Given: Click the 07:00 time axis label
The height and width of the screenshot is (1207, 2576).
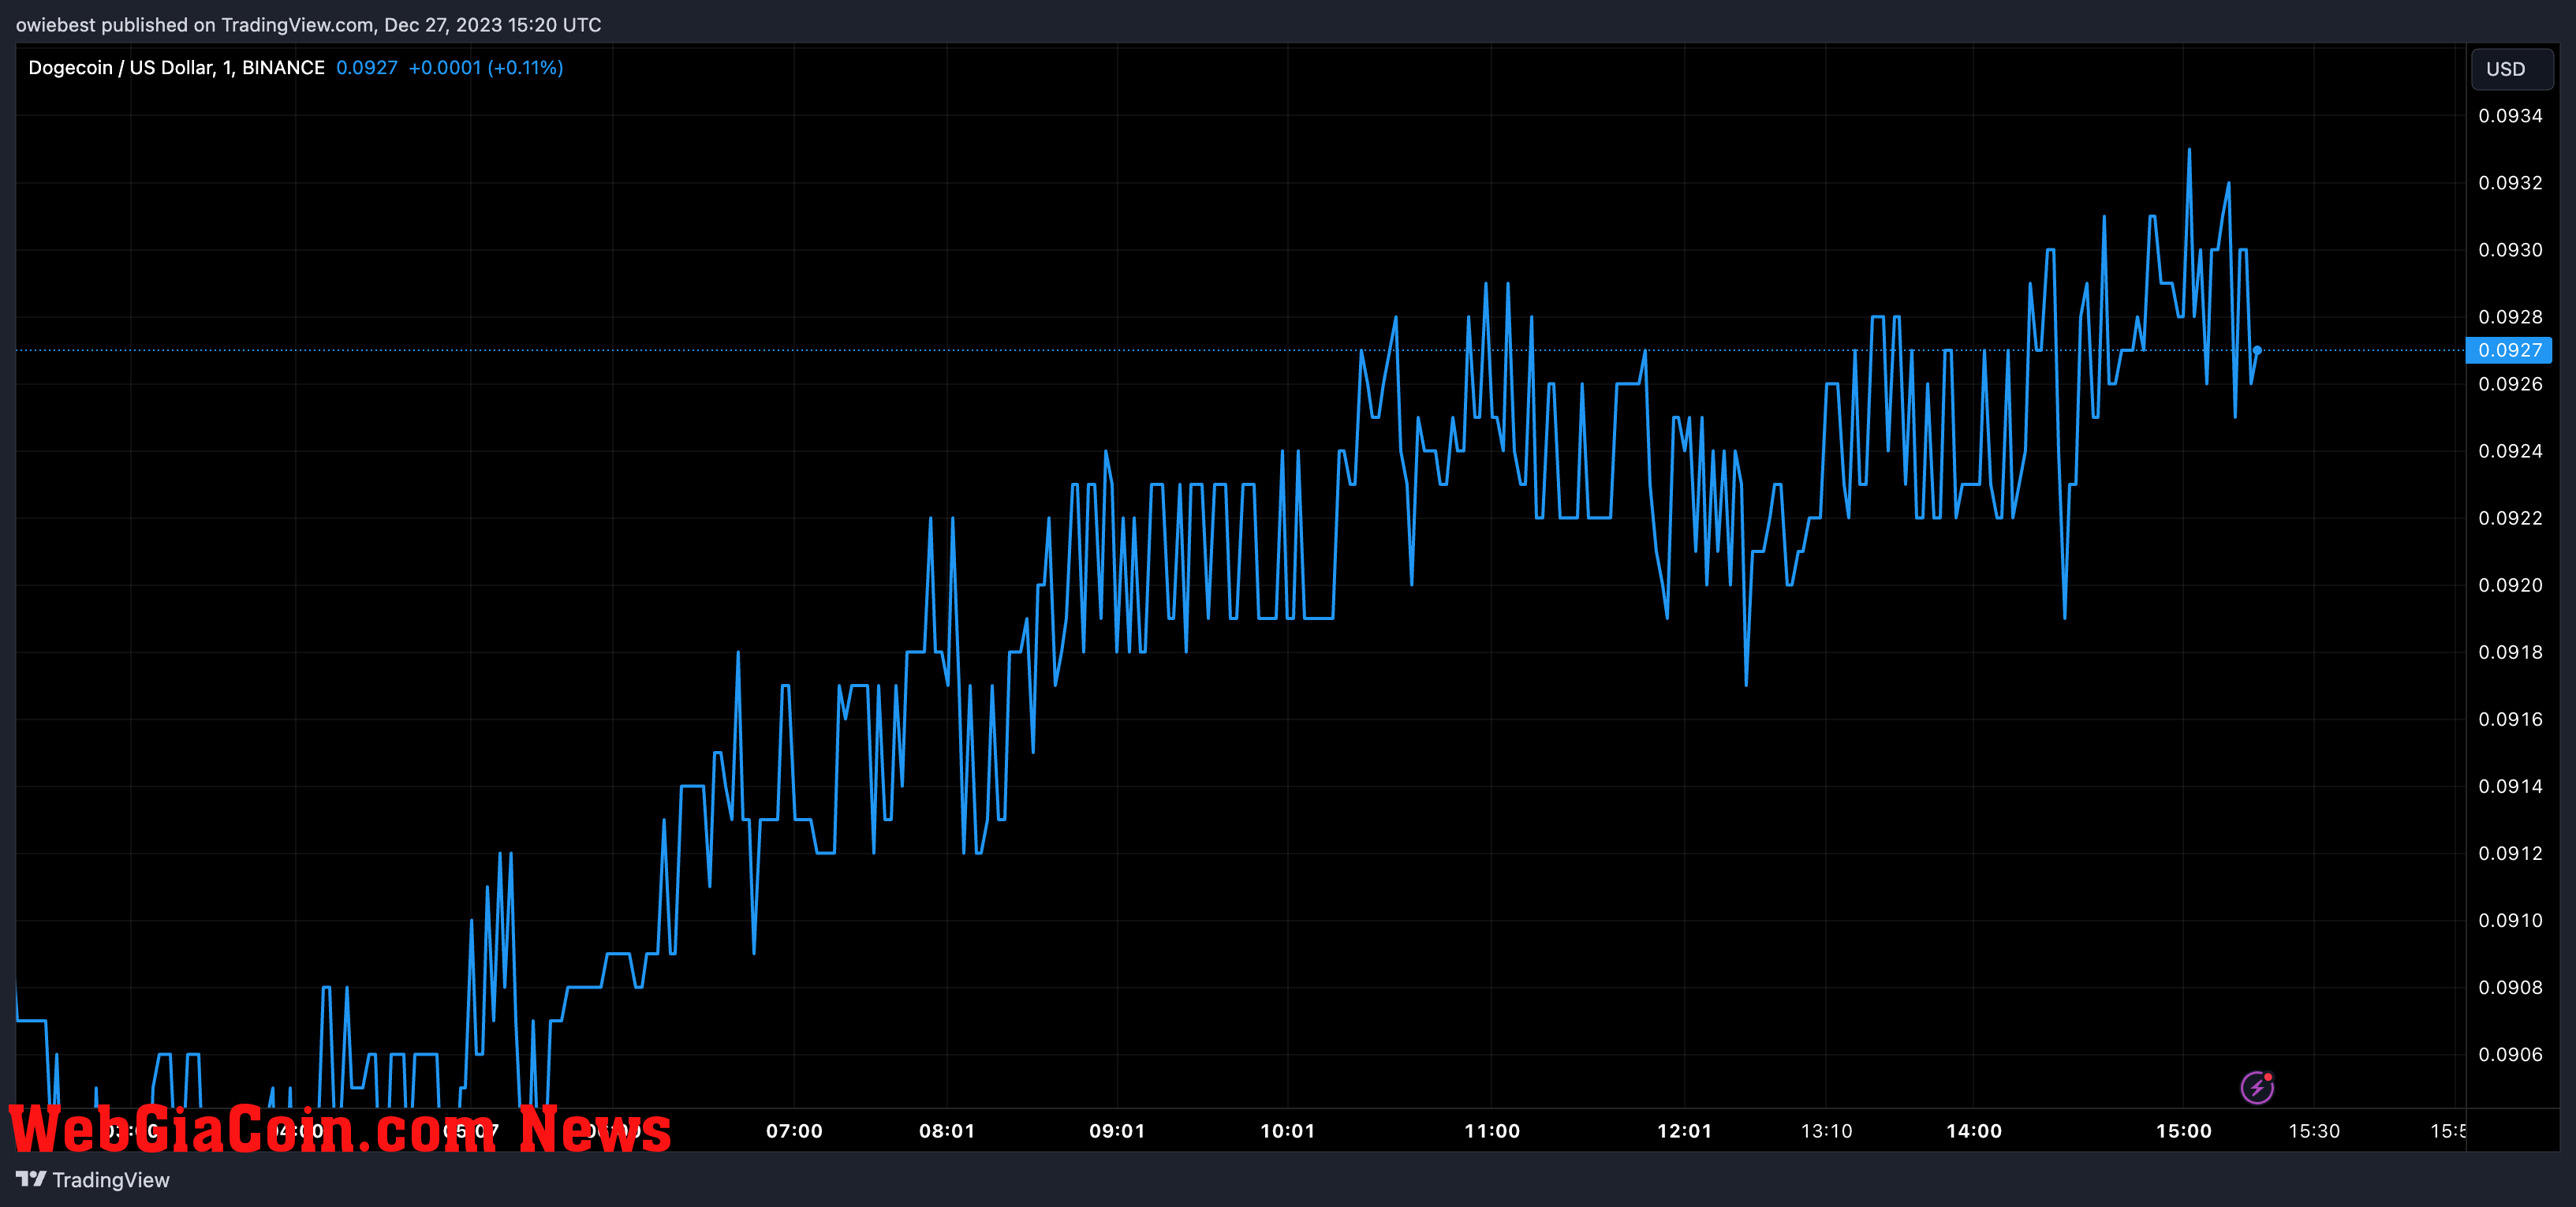Looking at the screenshot, I should pyautogui.click(x=794, y=1131).
